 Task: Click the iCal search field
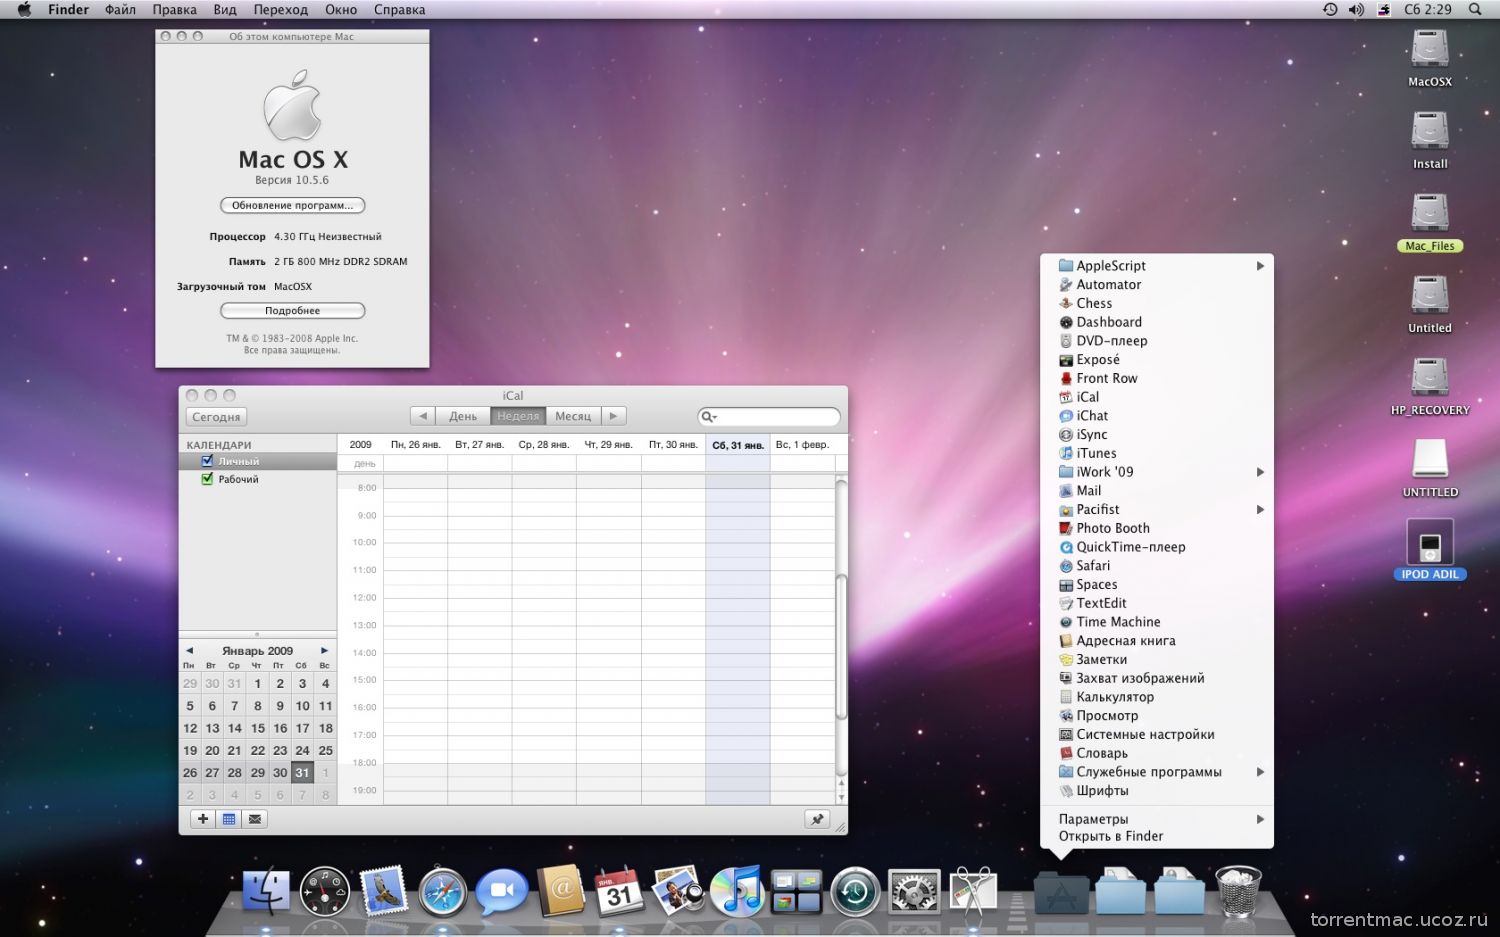point(769,416)
